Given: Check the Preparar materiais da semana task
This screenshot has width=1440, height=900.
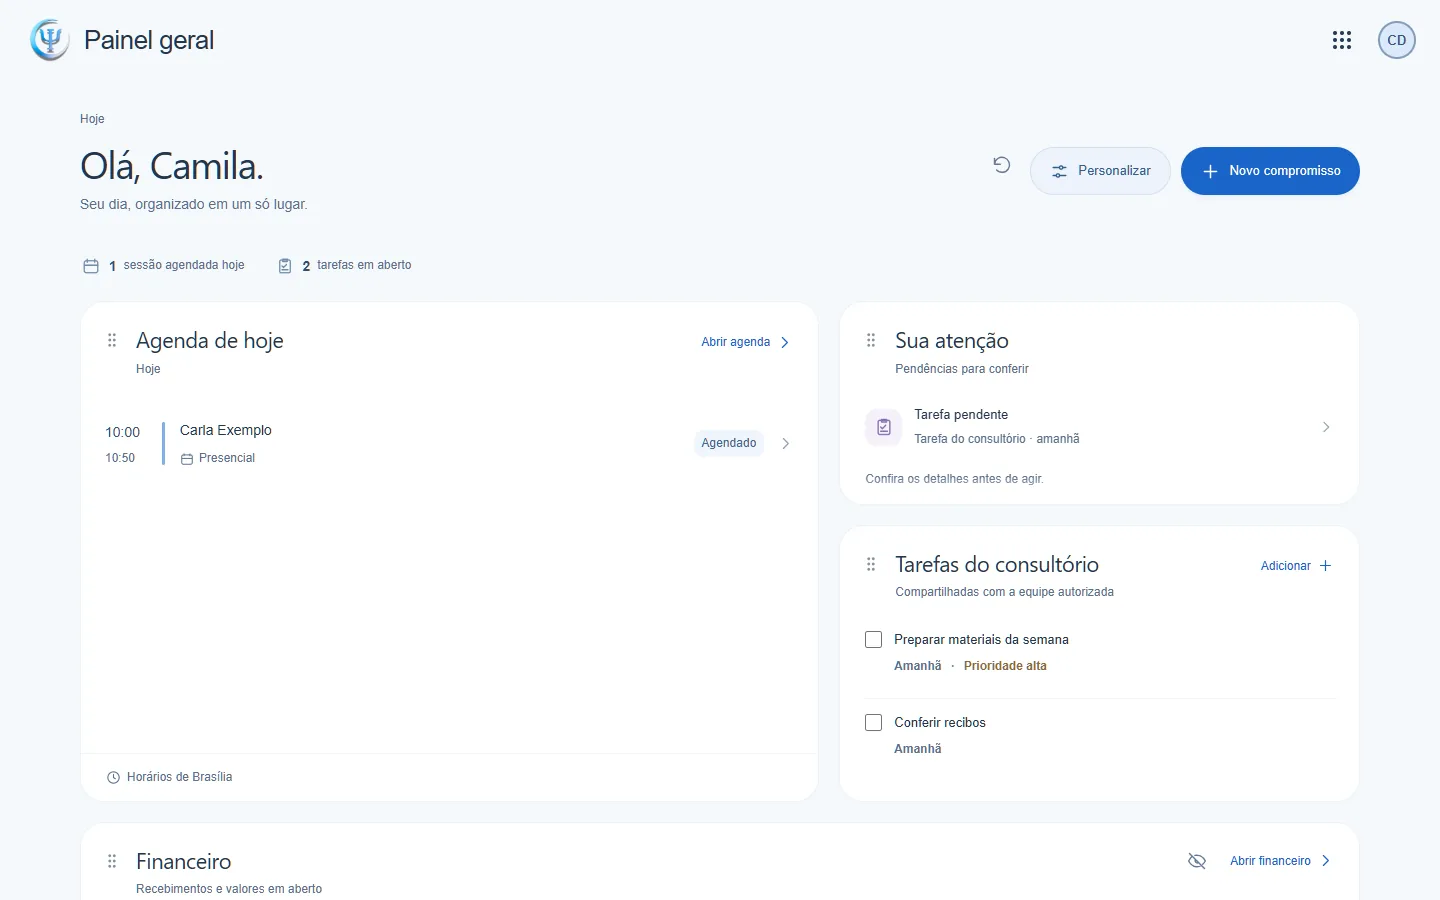Looking at the screenshot, I should tap(873, 639).
